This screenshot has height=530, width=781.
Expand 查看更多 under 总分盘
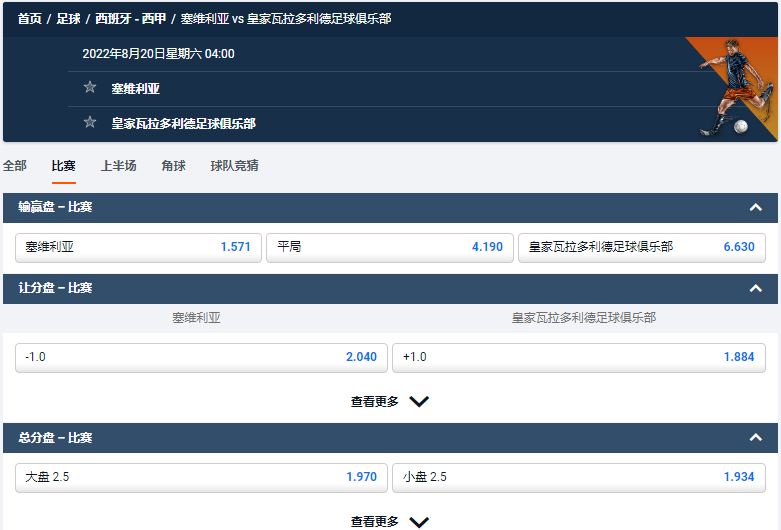click(390, 521)
